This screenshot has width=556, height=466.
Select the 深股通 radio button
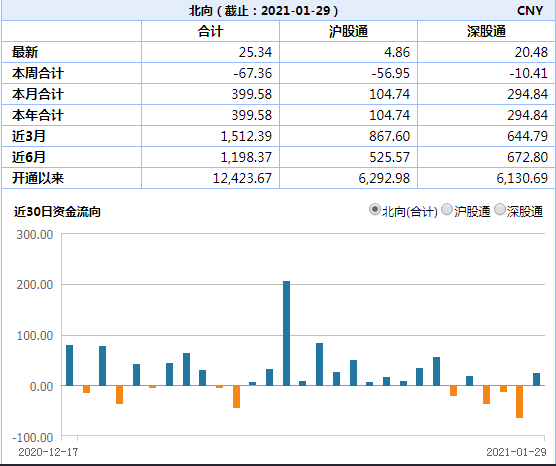click(500, 210)
